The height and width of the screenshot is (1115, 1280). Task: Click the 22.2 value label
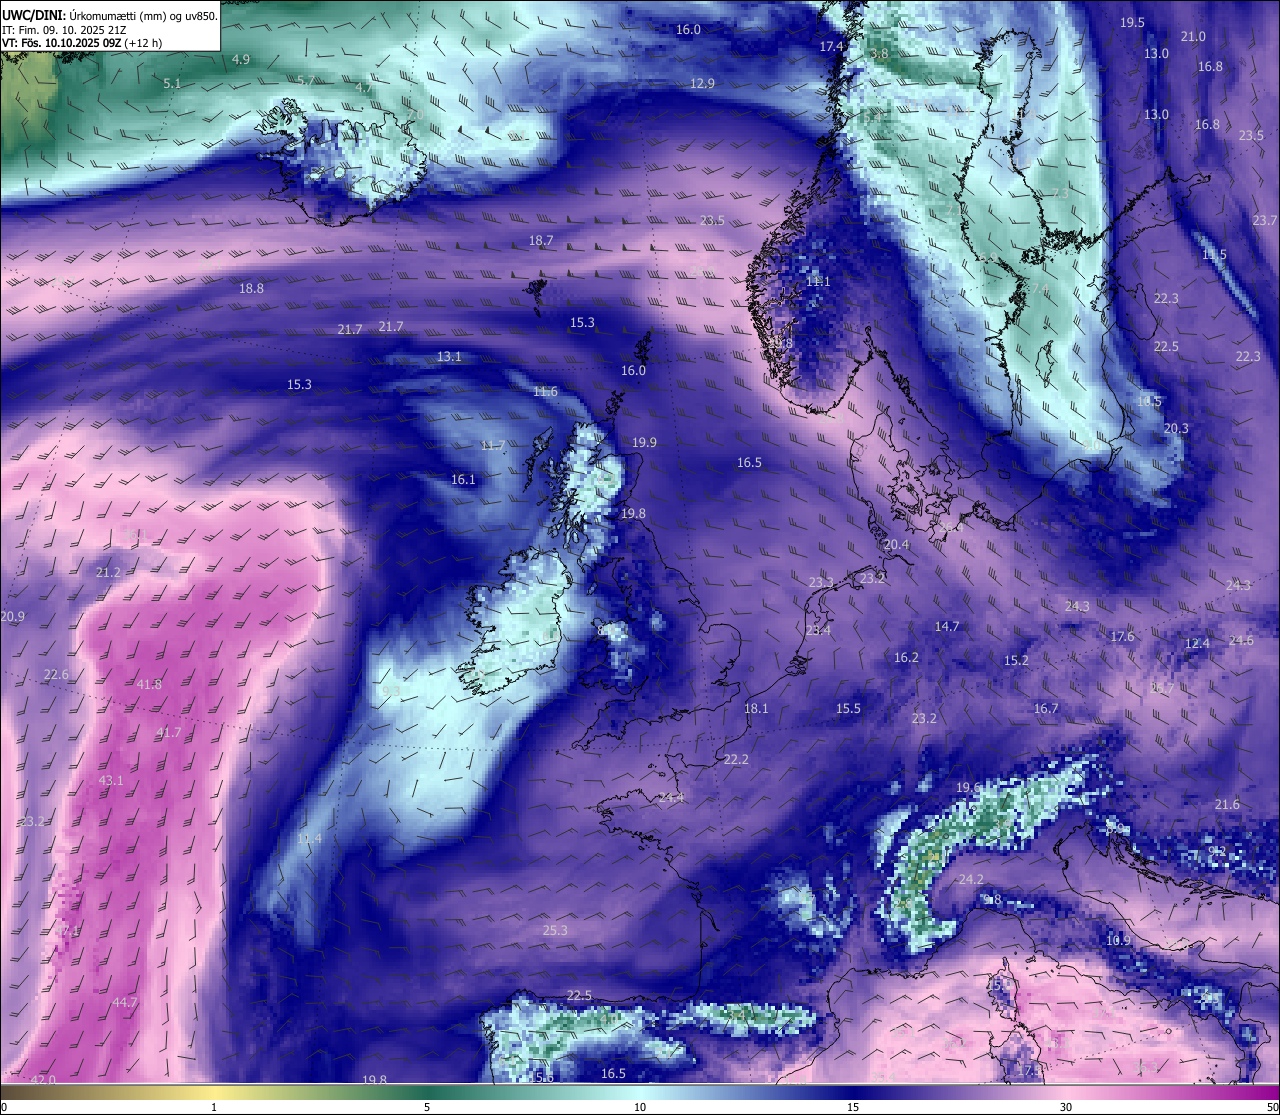coord(736,760)
